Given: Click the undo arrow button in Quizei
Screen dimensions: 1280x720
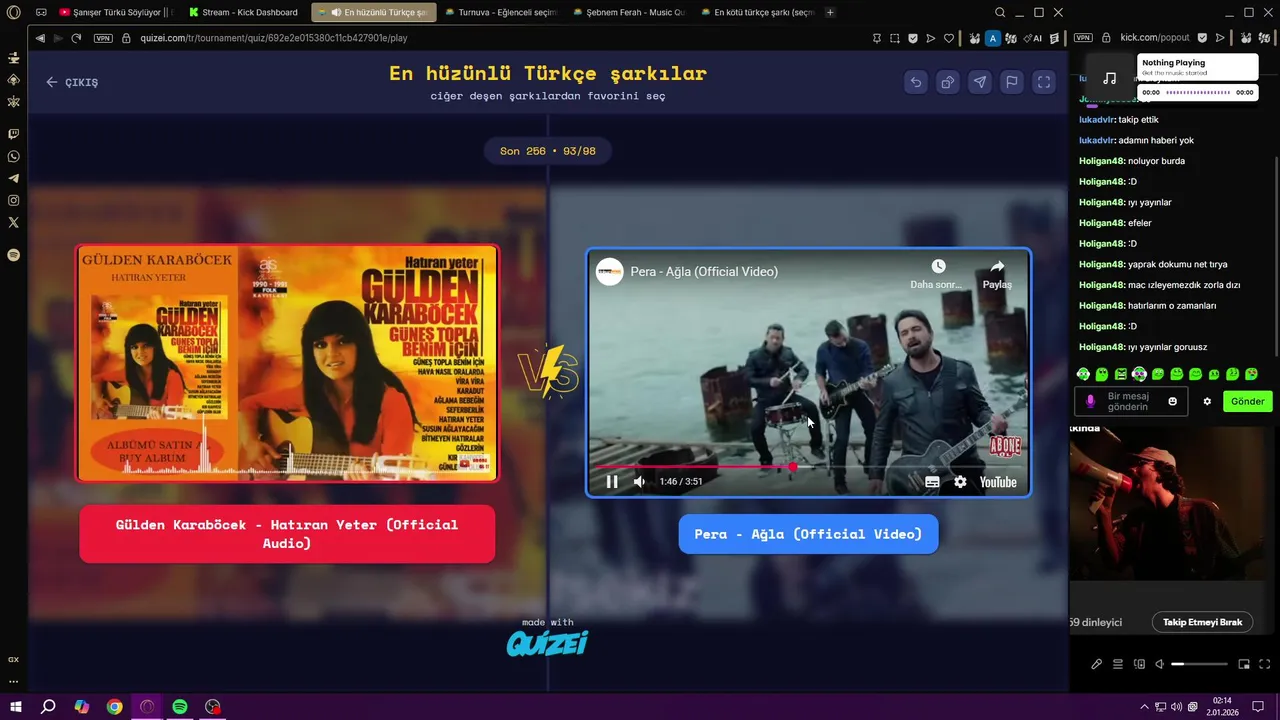Looking at the screenshot, I should (915, 83).
